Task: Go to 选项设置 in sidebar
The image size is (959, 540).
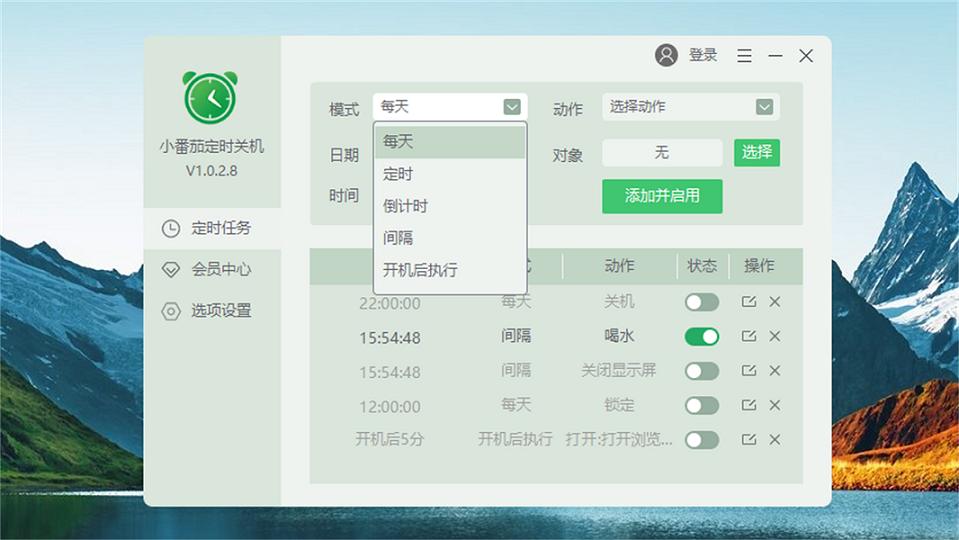Action: [221, 311]
